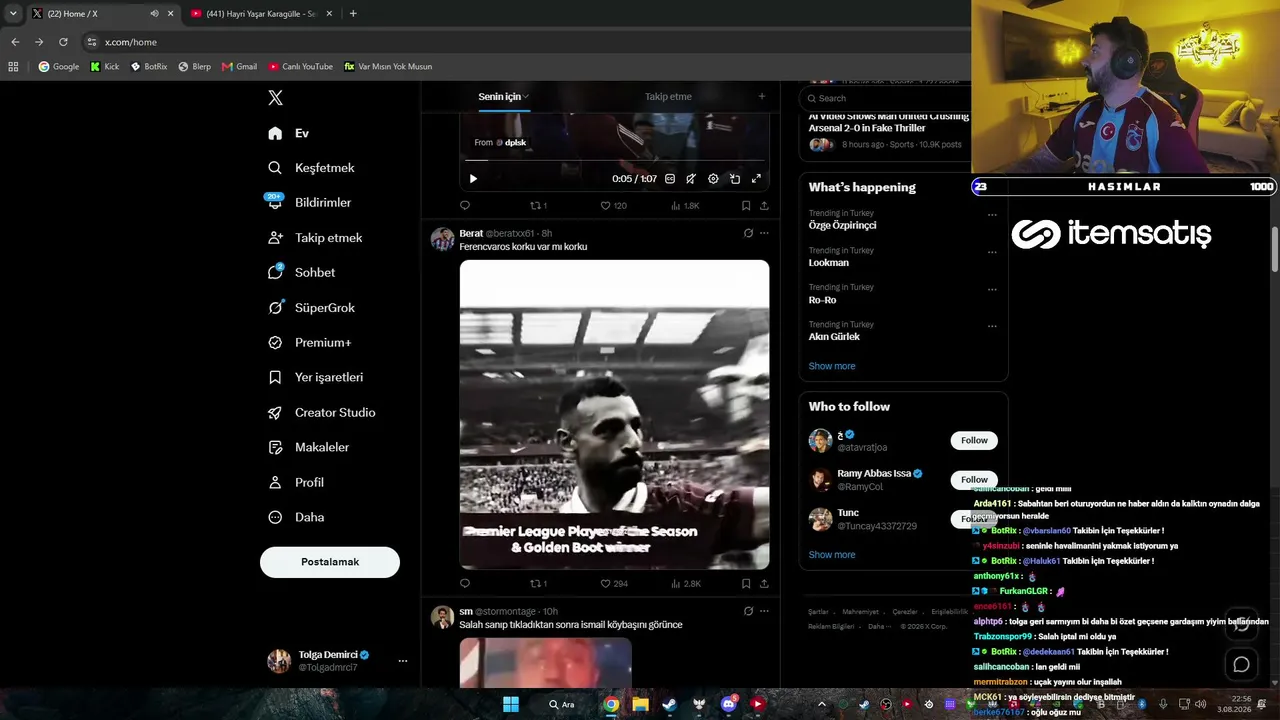Add a new timeline tab with plus
The height and width of the screenshot is (720, 1280).
coord(761,97)
